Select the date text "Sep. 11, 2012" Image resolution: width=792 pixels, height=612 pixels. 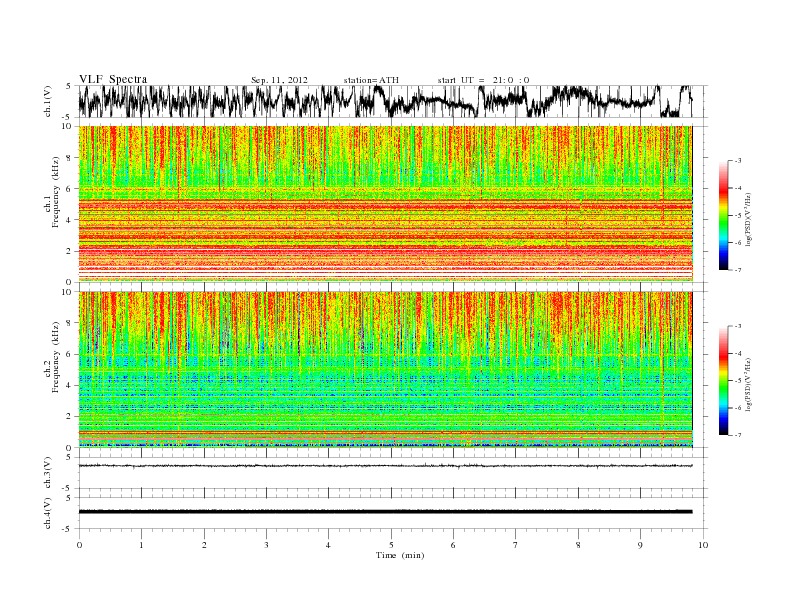[279, 80]
